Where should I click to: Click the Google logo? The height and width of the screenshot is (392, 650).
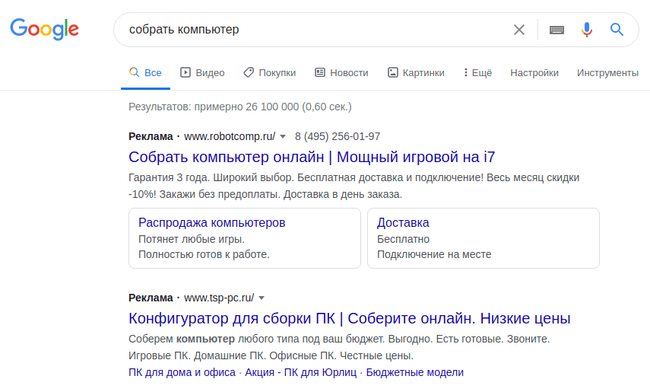coord(44,29)
